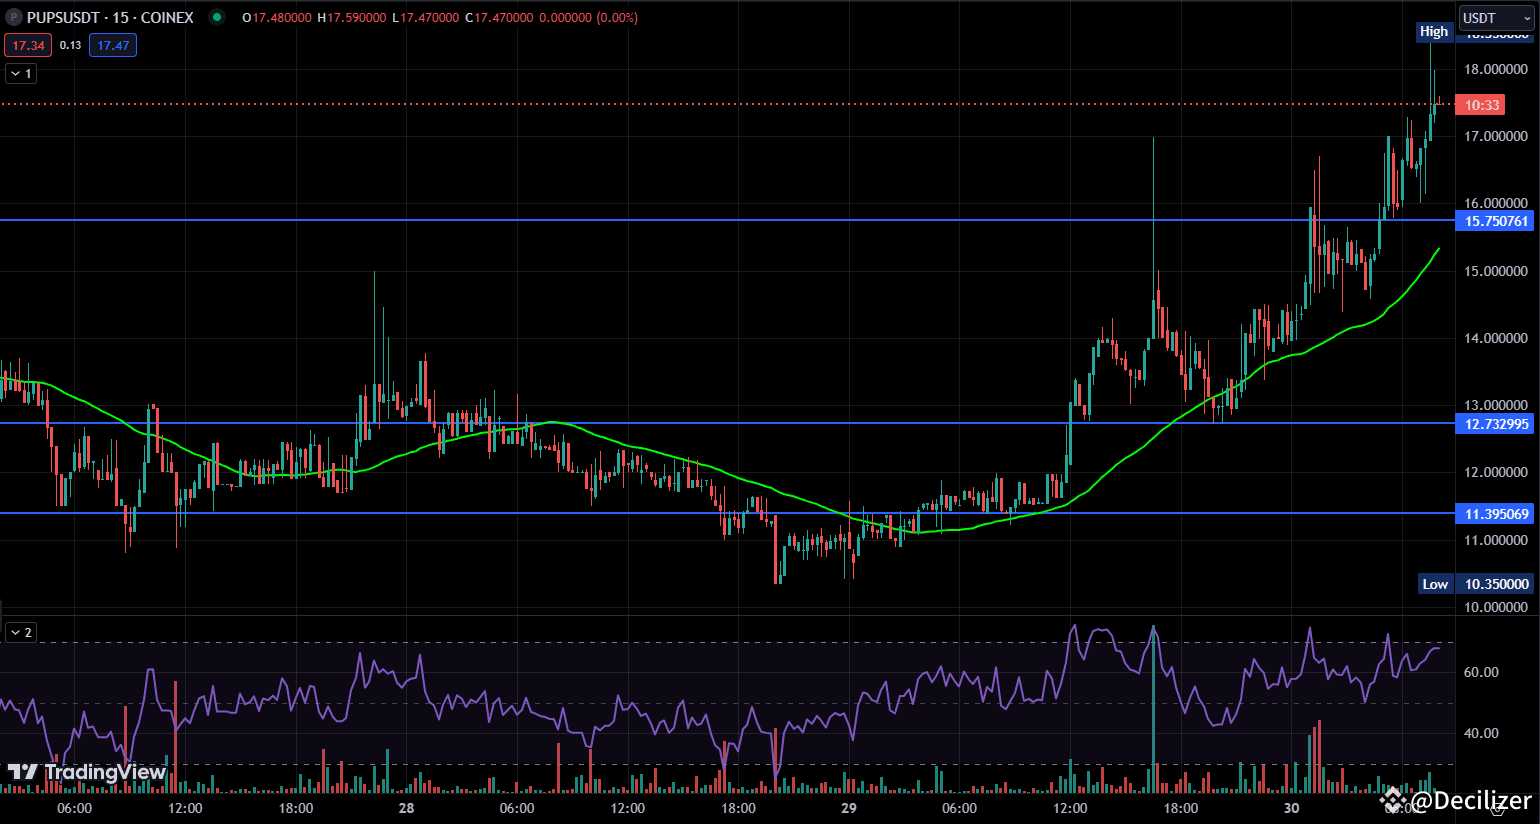Click the "Low" marker label on price scale
Screen dimensions: 1540x824
[1435, 583]
